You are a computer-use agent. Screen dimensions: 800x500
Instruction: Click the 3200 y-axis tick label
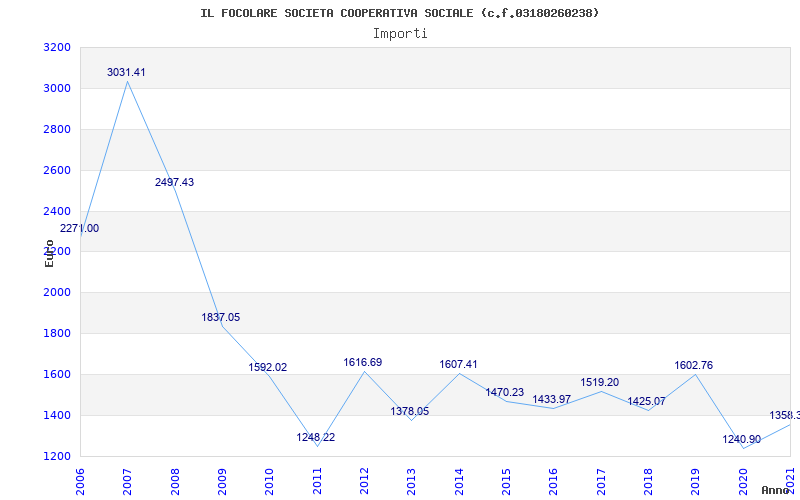(x=58, y=48)
